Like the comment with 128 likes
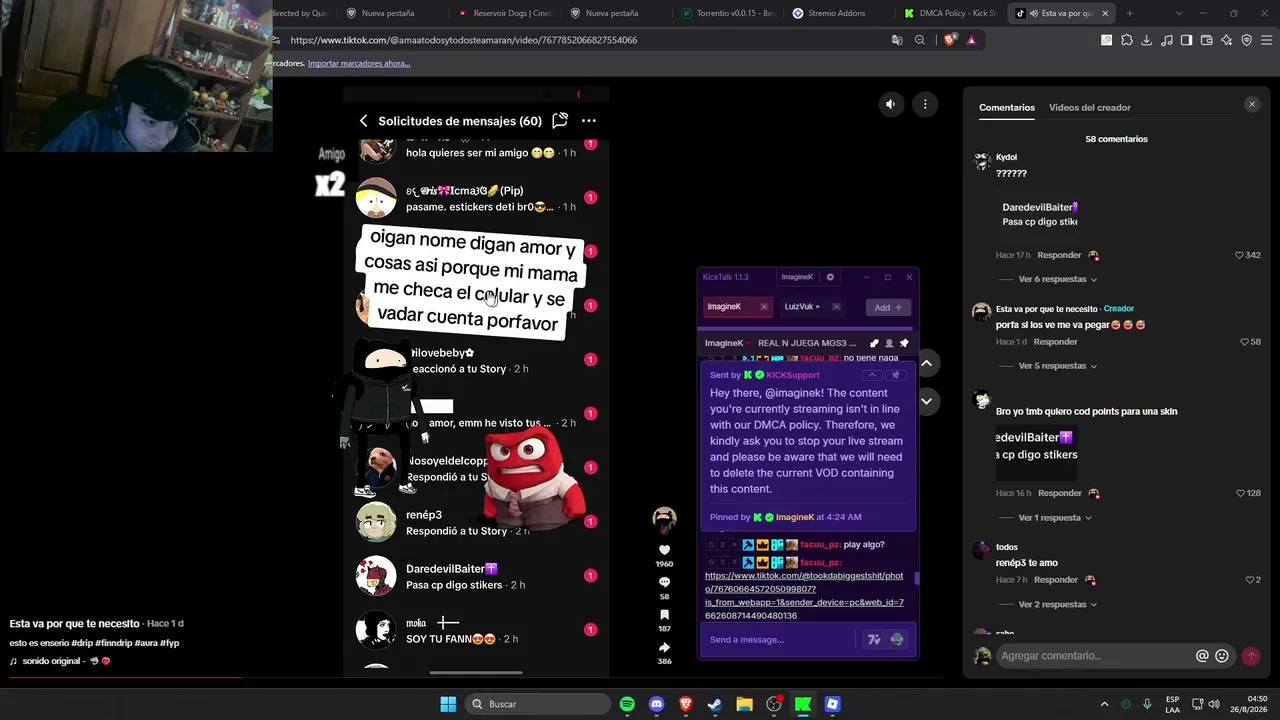 (x=1240, y=493)
